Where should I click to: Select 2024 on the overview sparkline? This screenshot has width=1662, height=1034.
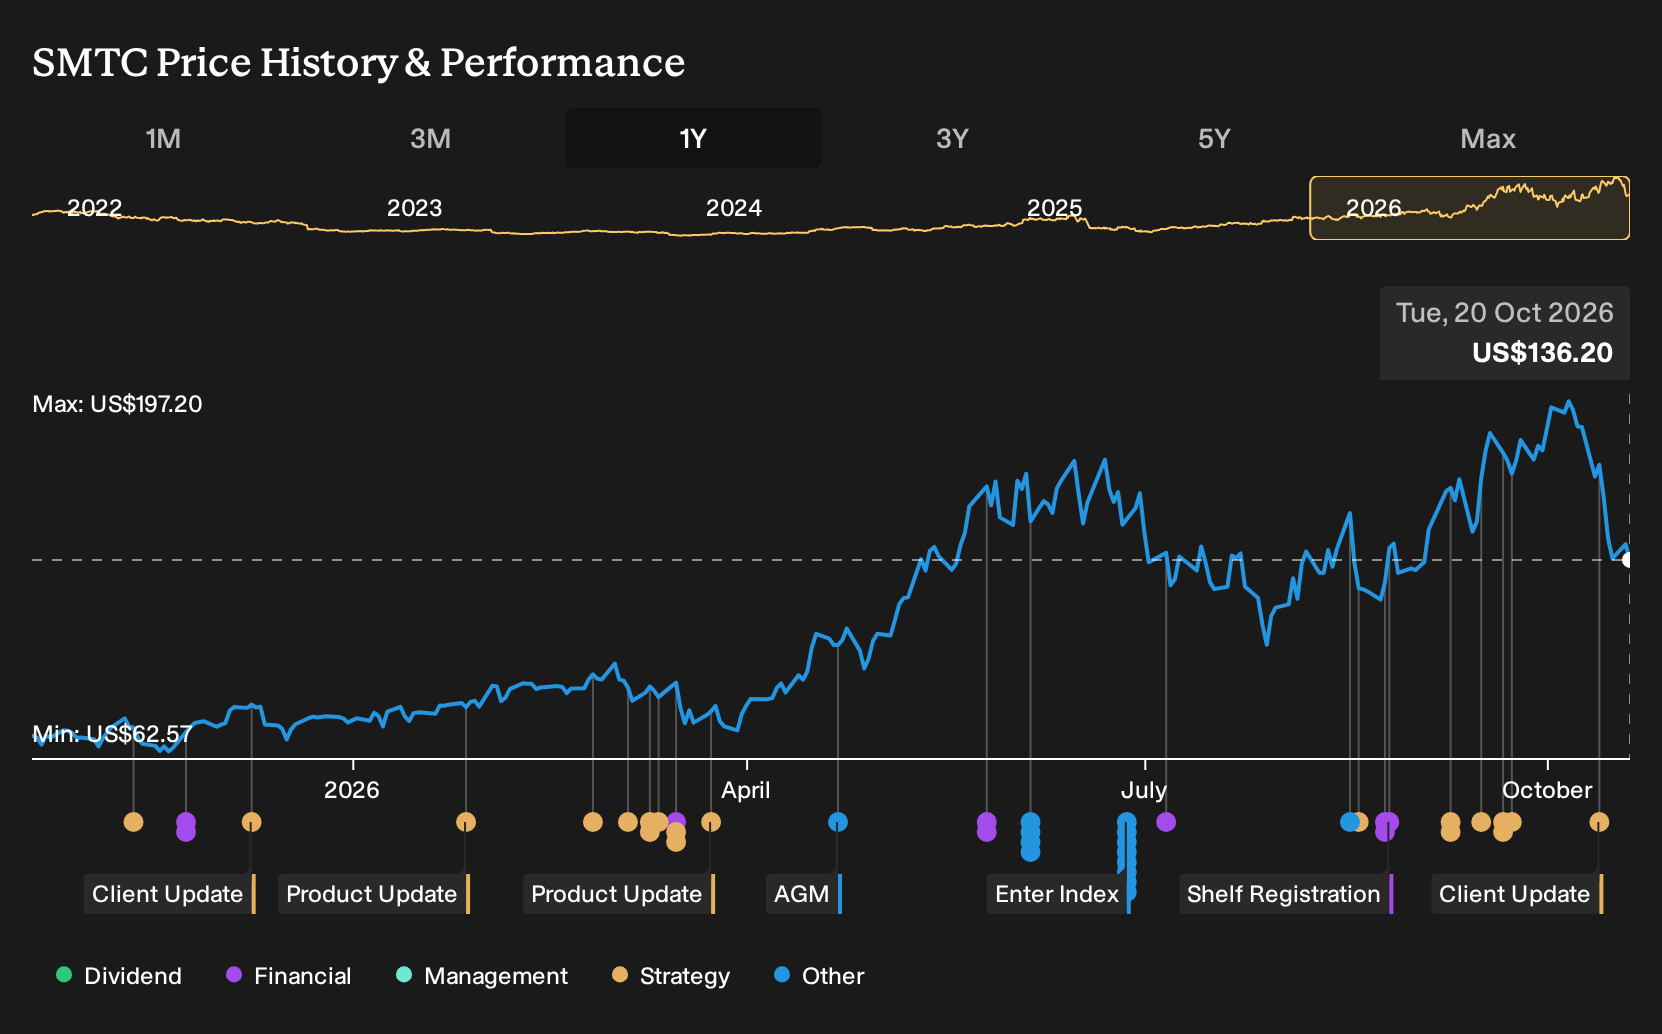pyautogui.click(x=734, y=208)
